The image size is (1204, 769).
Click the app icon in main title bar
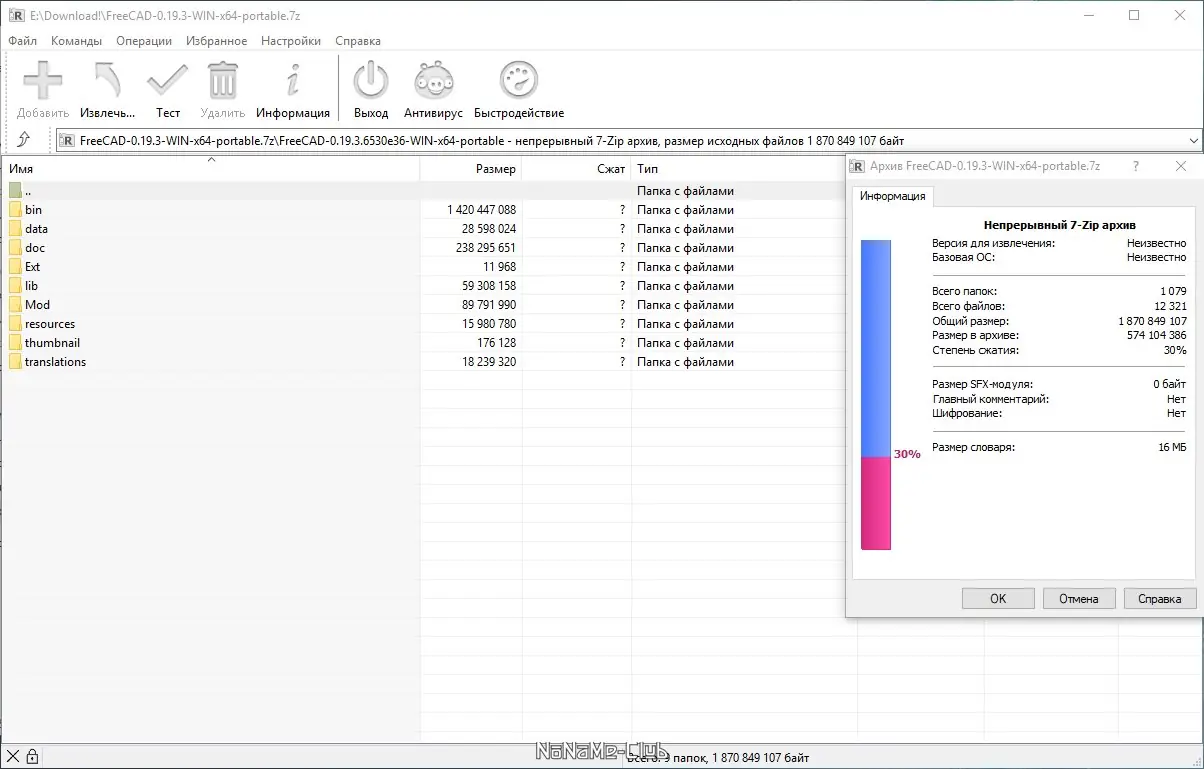[15, 15]
